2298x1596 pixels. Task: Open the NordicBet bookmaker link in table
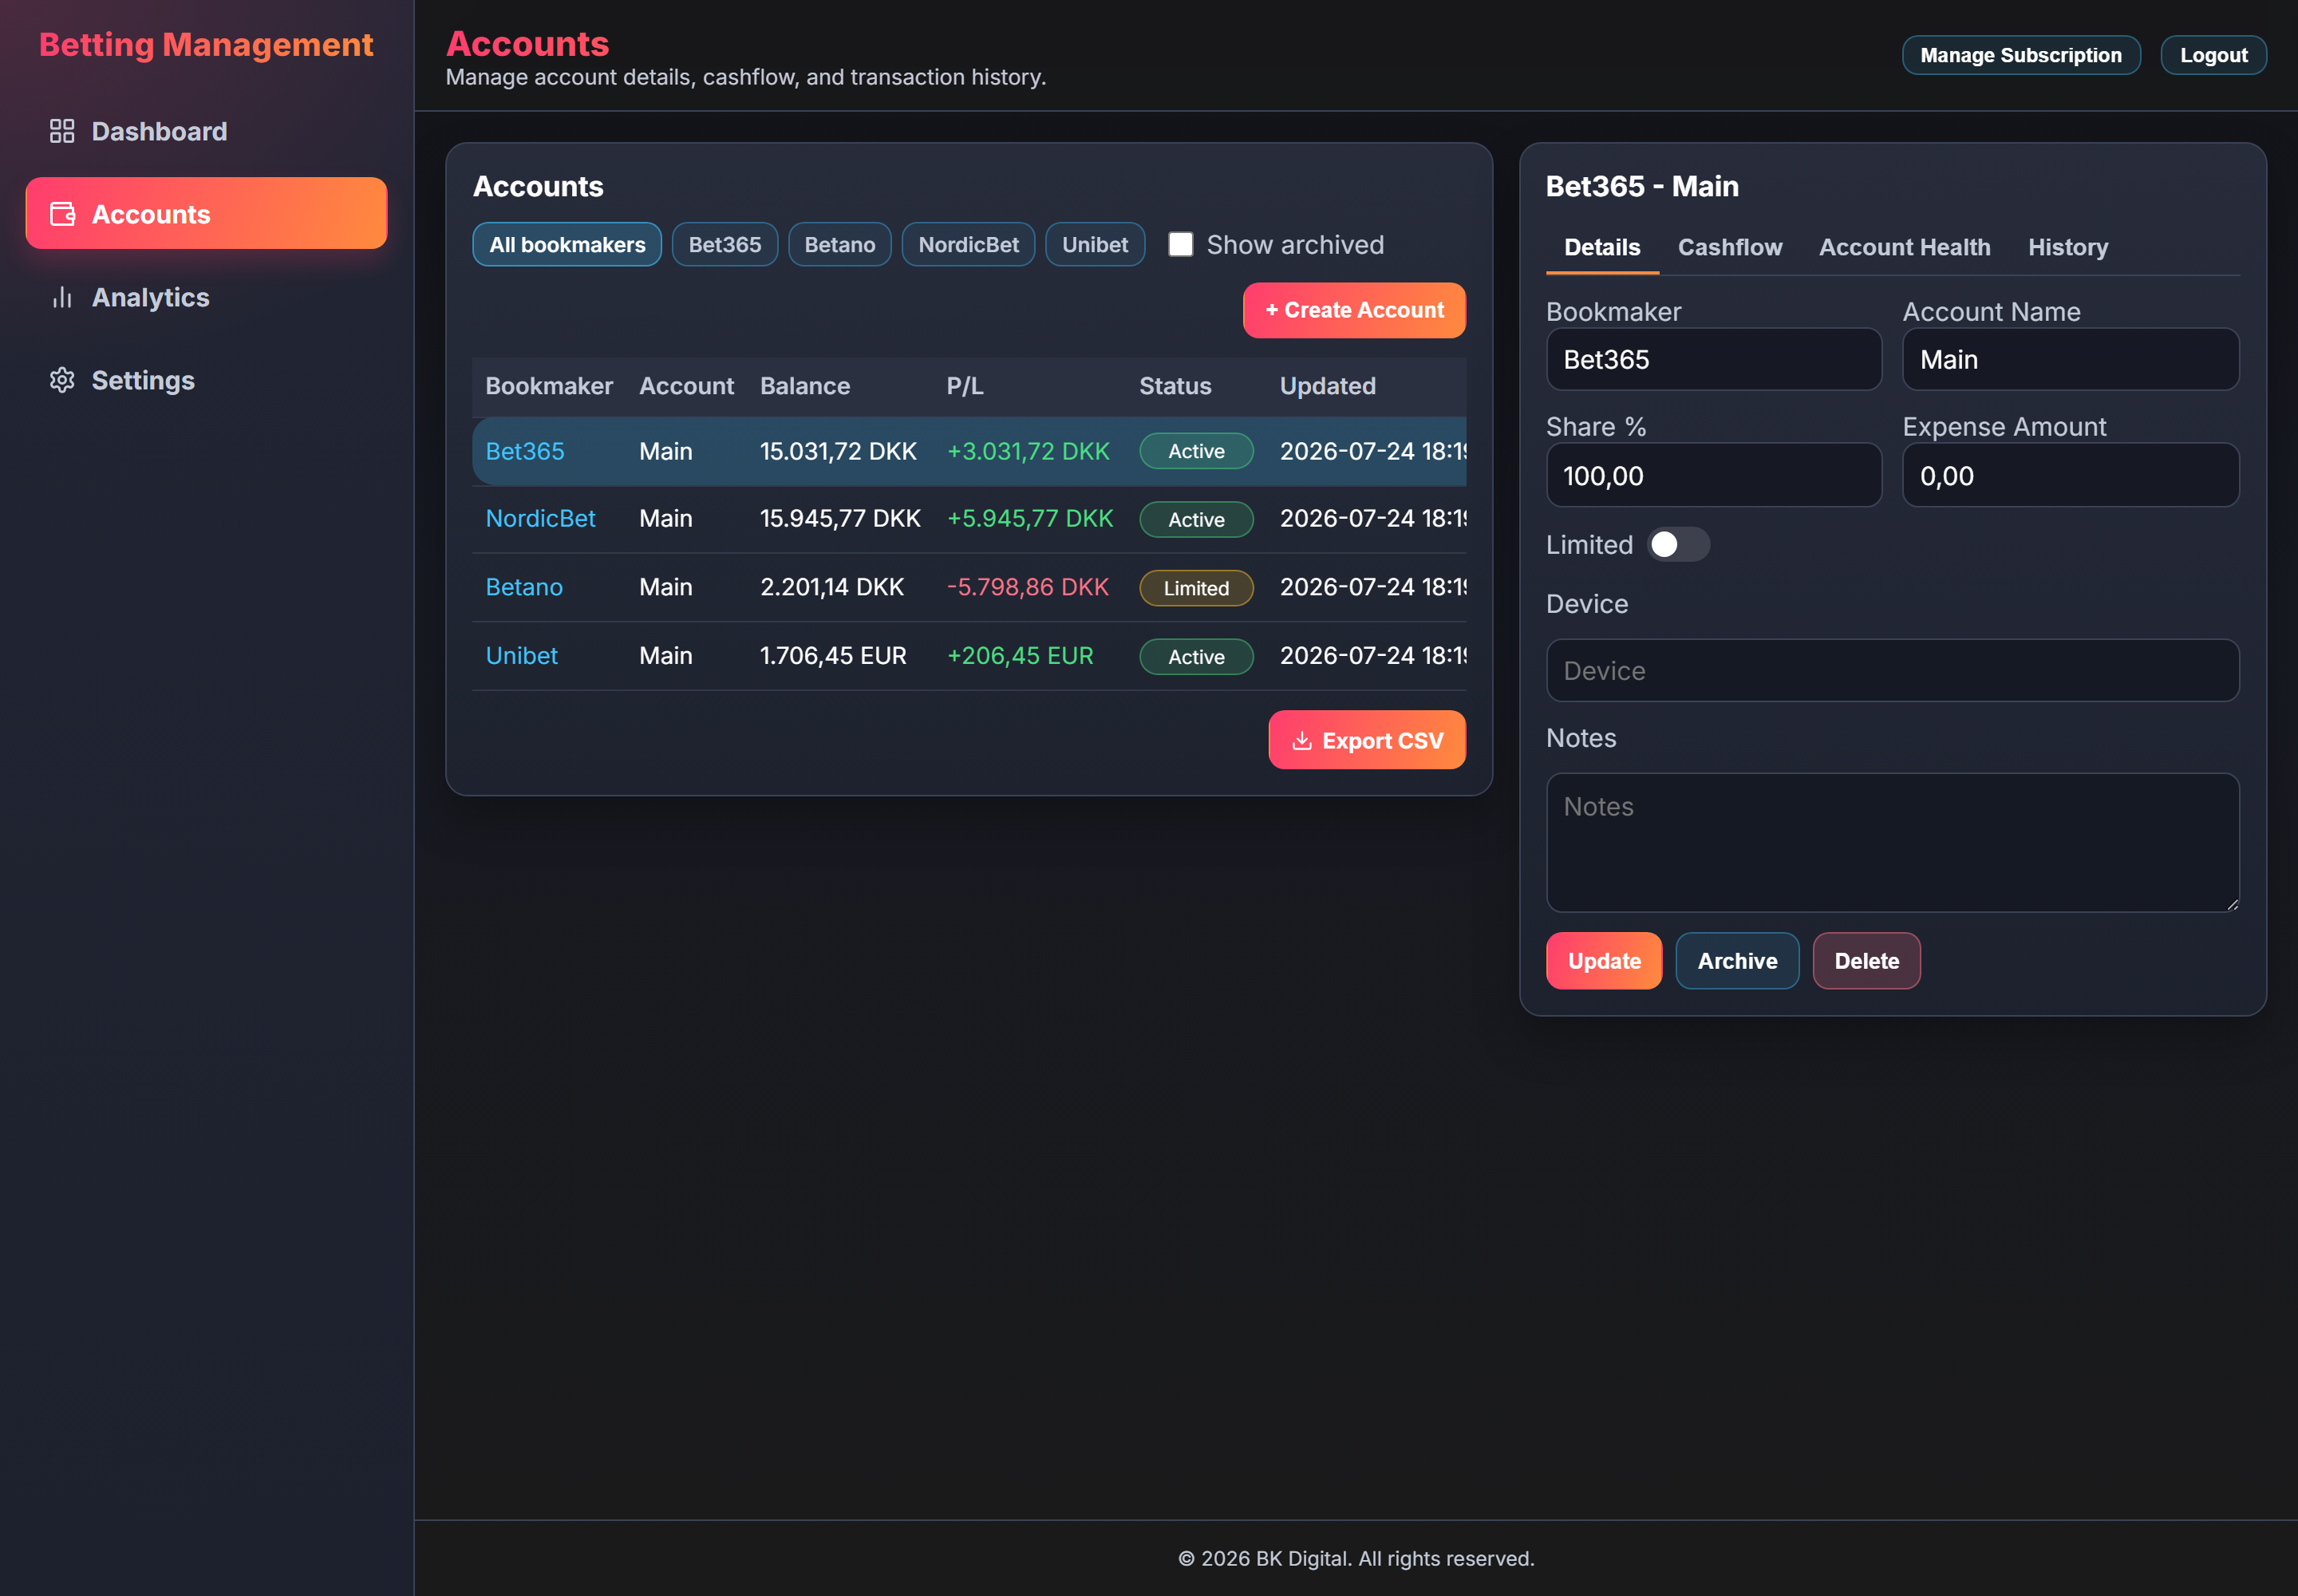point(540,518)
